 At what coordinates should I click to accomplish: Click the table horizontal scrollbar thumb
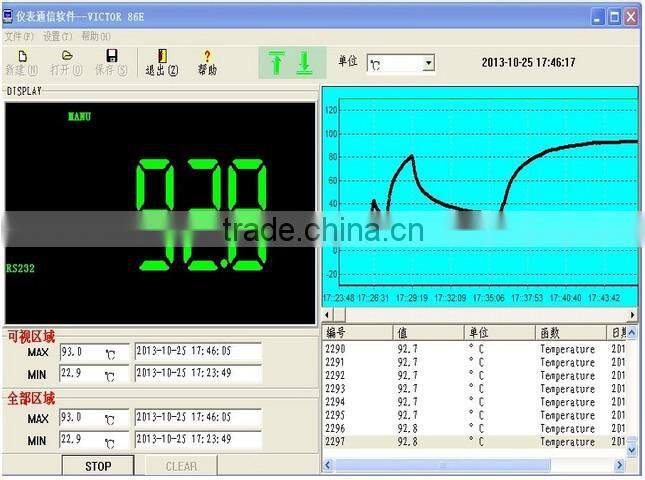(x=442, y=465)
